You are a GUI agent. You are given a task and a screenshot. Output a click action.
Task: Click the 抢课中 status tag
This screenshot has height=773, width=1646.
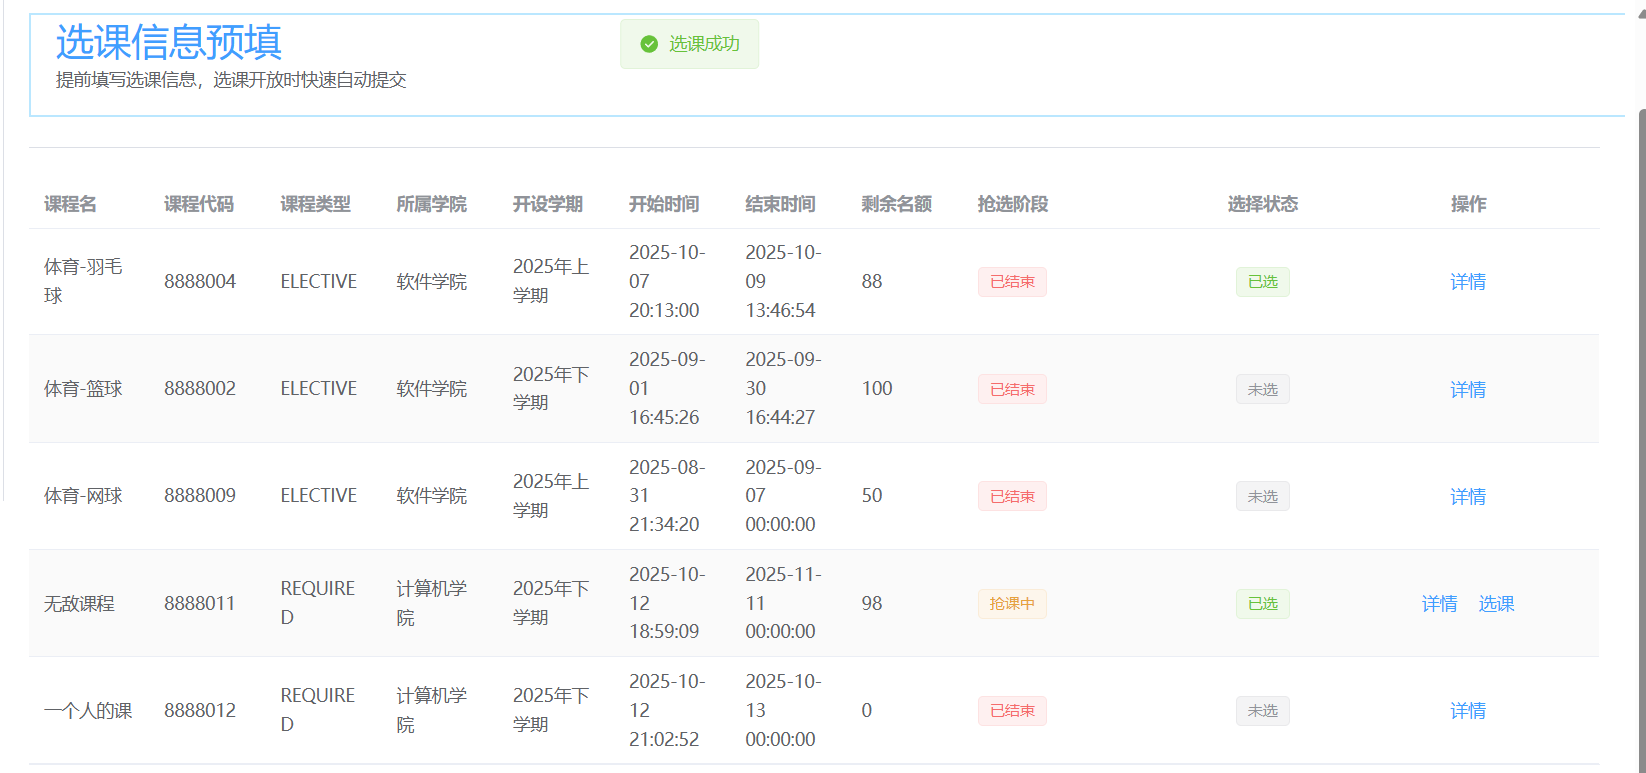1012,604
